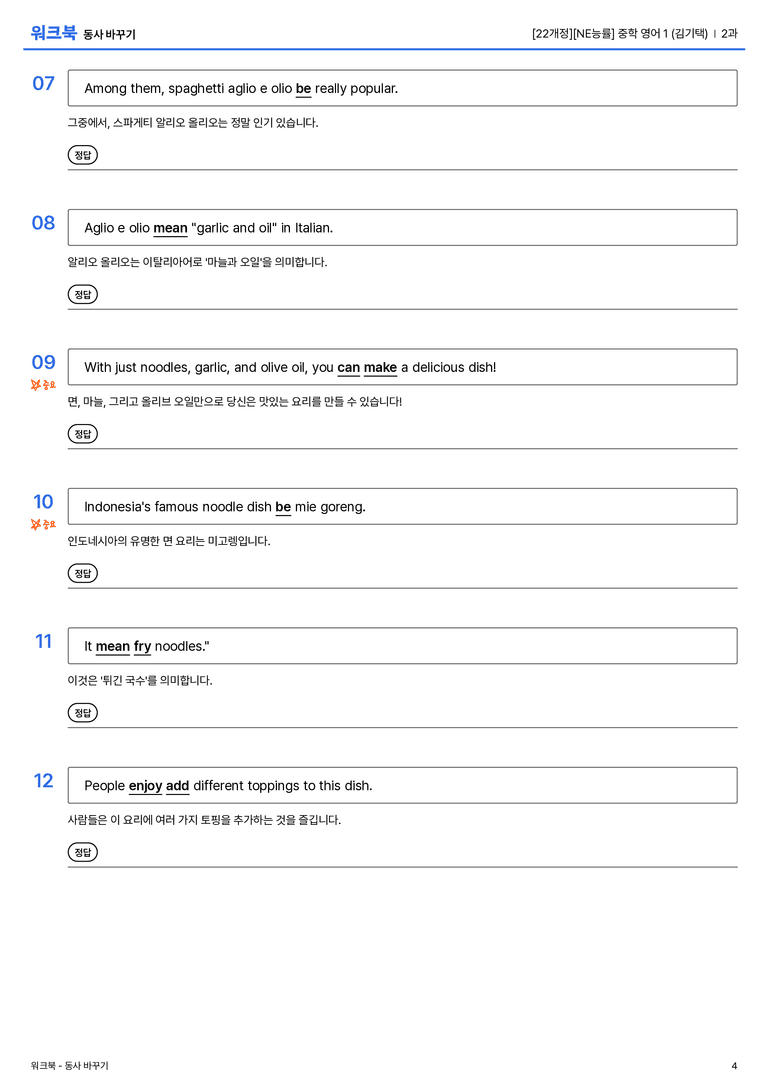Image resolution: width=768 pixels, height=1087 pixels.
Task: Click the underlined word 'mean' in sentence 08
Action: point(171,228)
